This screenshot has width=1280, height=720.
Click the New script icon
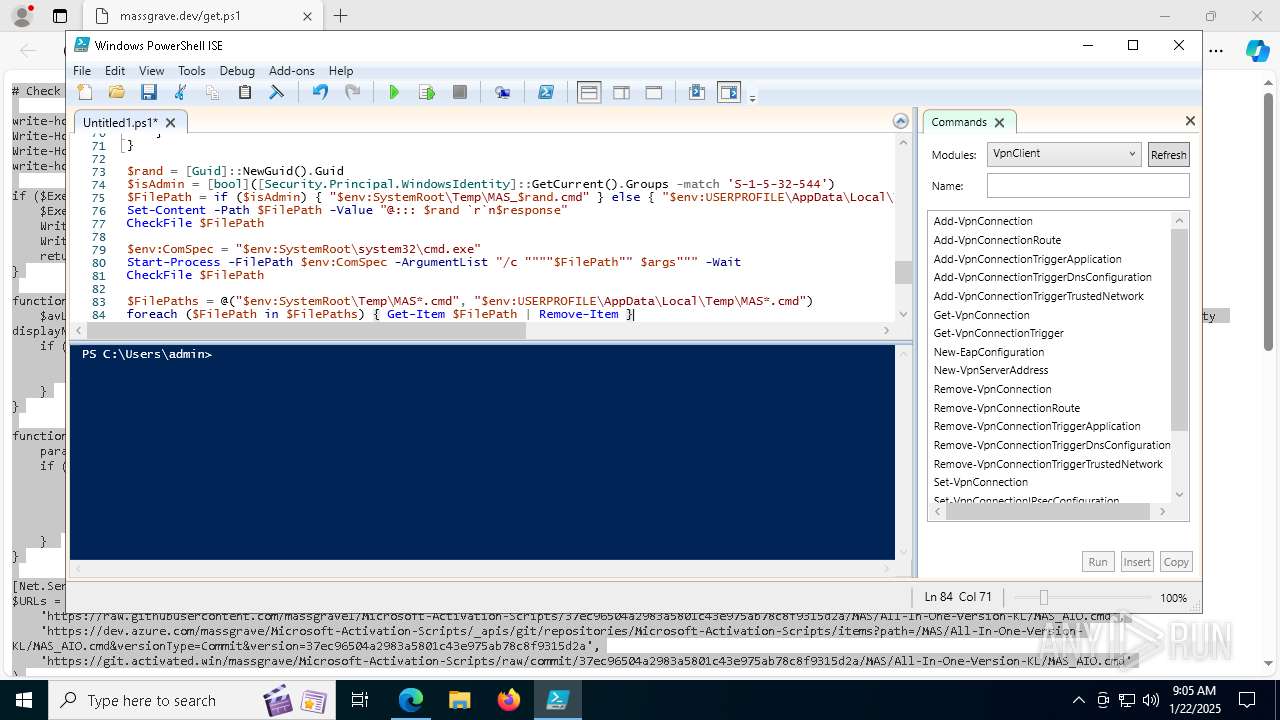(86, 92)
